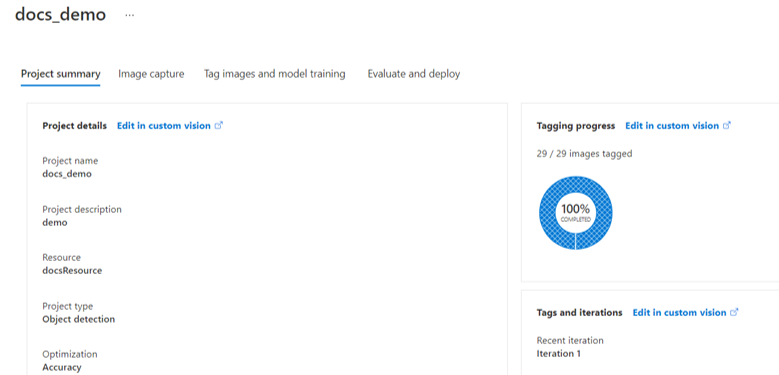The width and height of the screenshot is (779, 375).
Task: Click the 100% completed tagging progress donut
Action: pyautogui.click(x=576, y=213)
